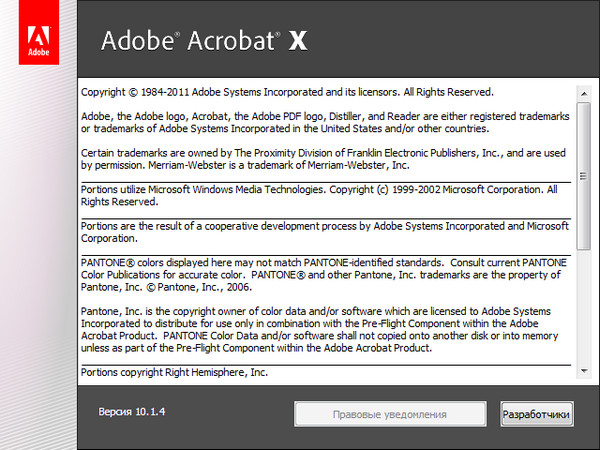Click empty scrollbar track below the thumb
This screenshot has height=450, width=600.
click(582, 310)
